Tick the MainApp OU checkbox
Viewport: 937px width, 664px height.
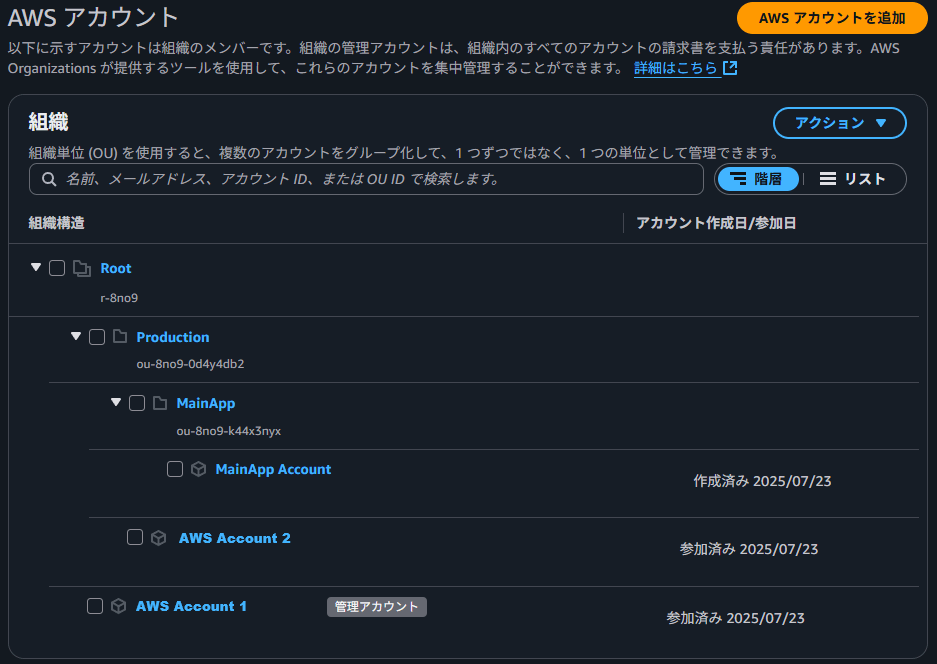pyautogui.click(x=137, y=403)
